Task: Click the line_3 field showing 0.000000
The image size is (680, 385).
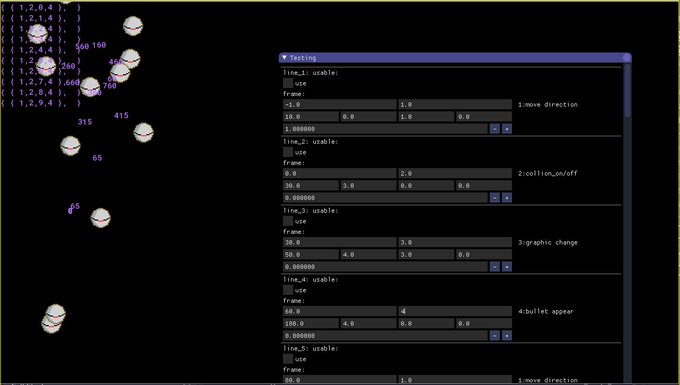Action: click(386, 267)
